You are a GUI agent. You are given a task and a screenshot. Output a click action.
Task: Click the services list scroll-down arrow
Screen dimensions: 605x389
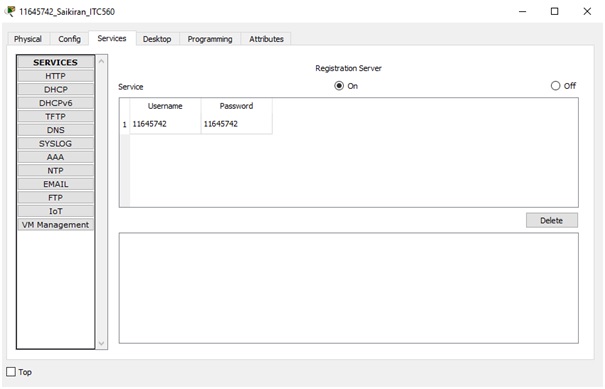[x=101, y=343]
